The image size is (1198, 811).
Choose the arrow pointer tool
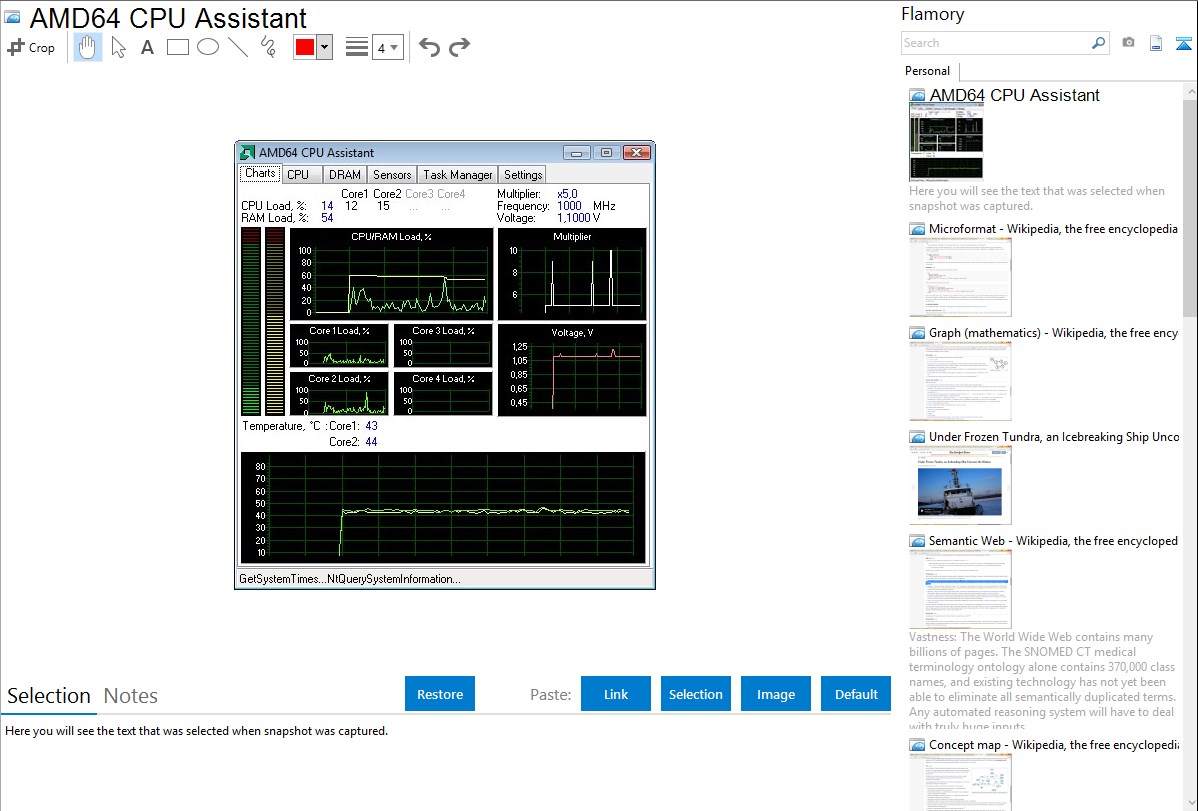118,47
